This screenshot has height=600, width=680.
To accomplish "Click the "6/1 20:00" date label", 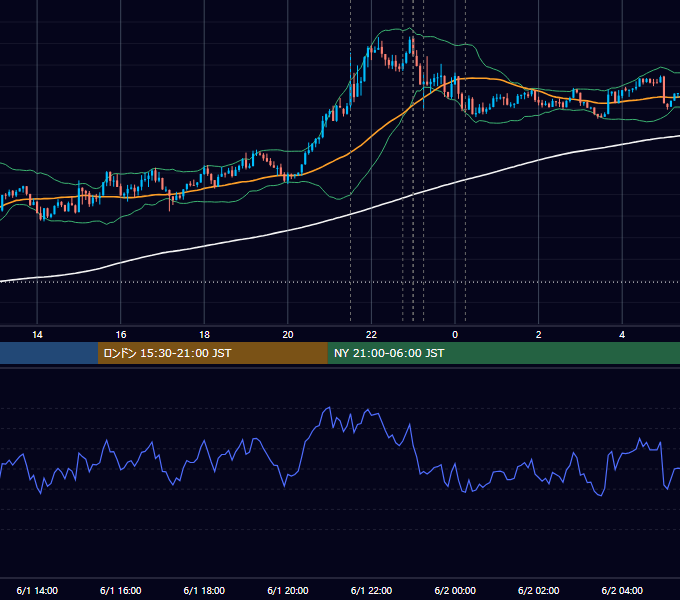I will 288,590.
